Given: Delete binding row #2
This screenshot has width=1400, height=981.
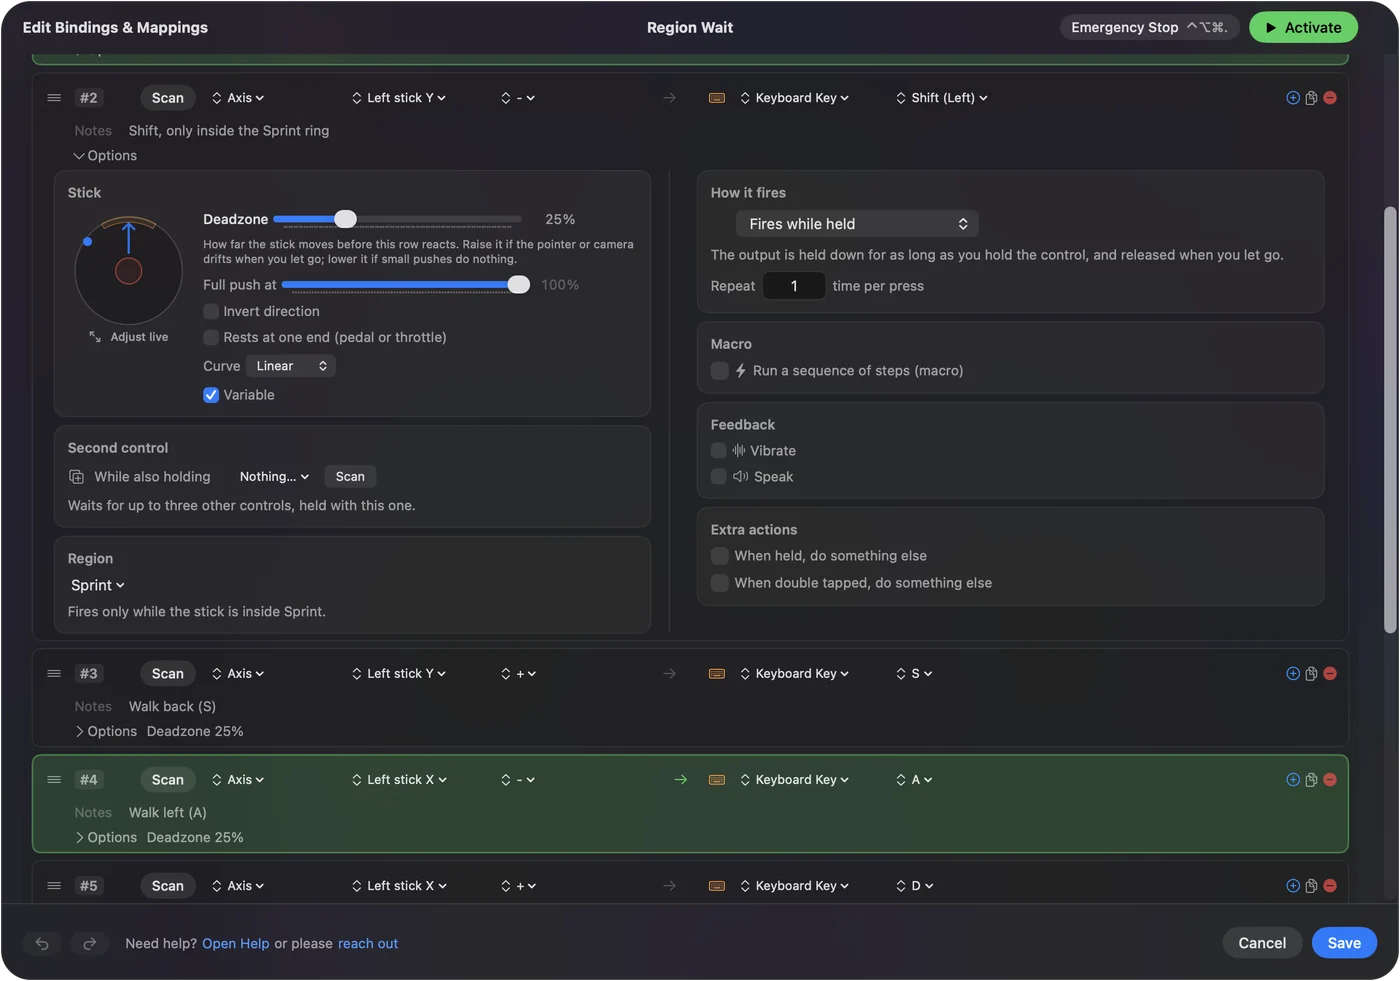Looking at the screenshot, I should tap(1330, 98).
